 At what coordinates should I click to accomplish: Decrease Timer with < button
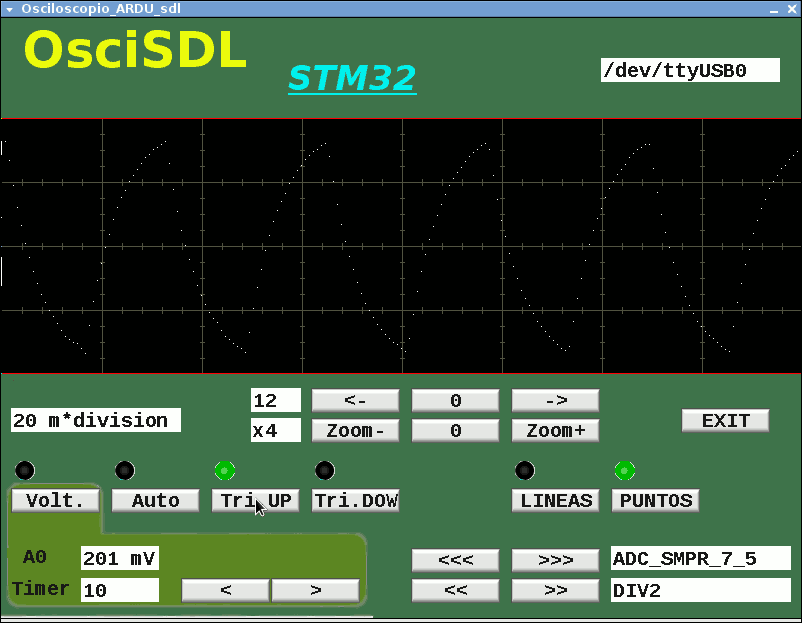click(x=226, y=590)
